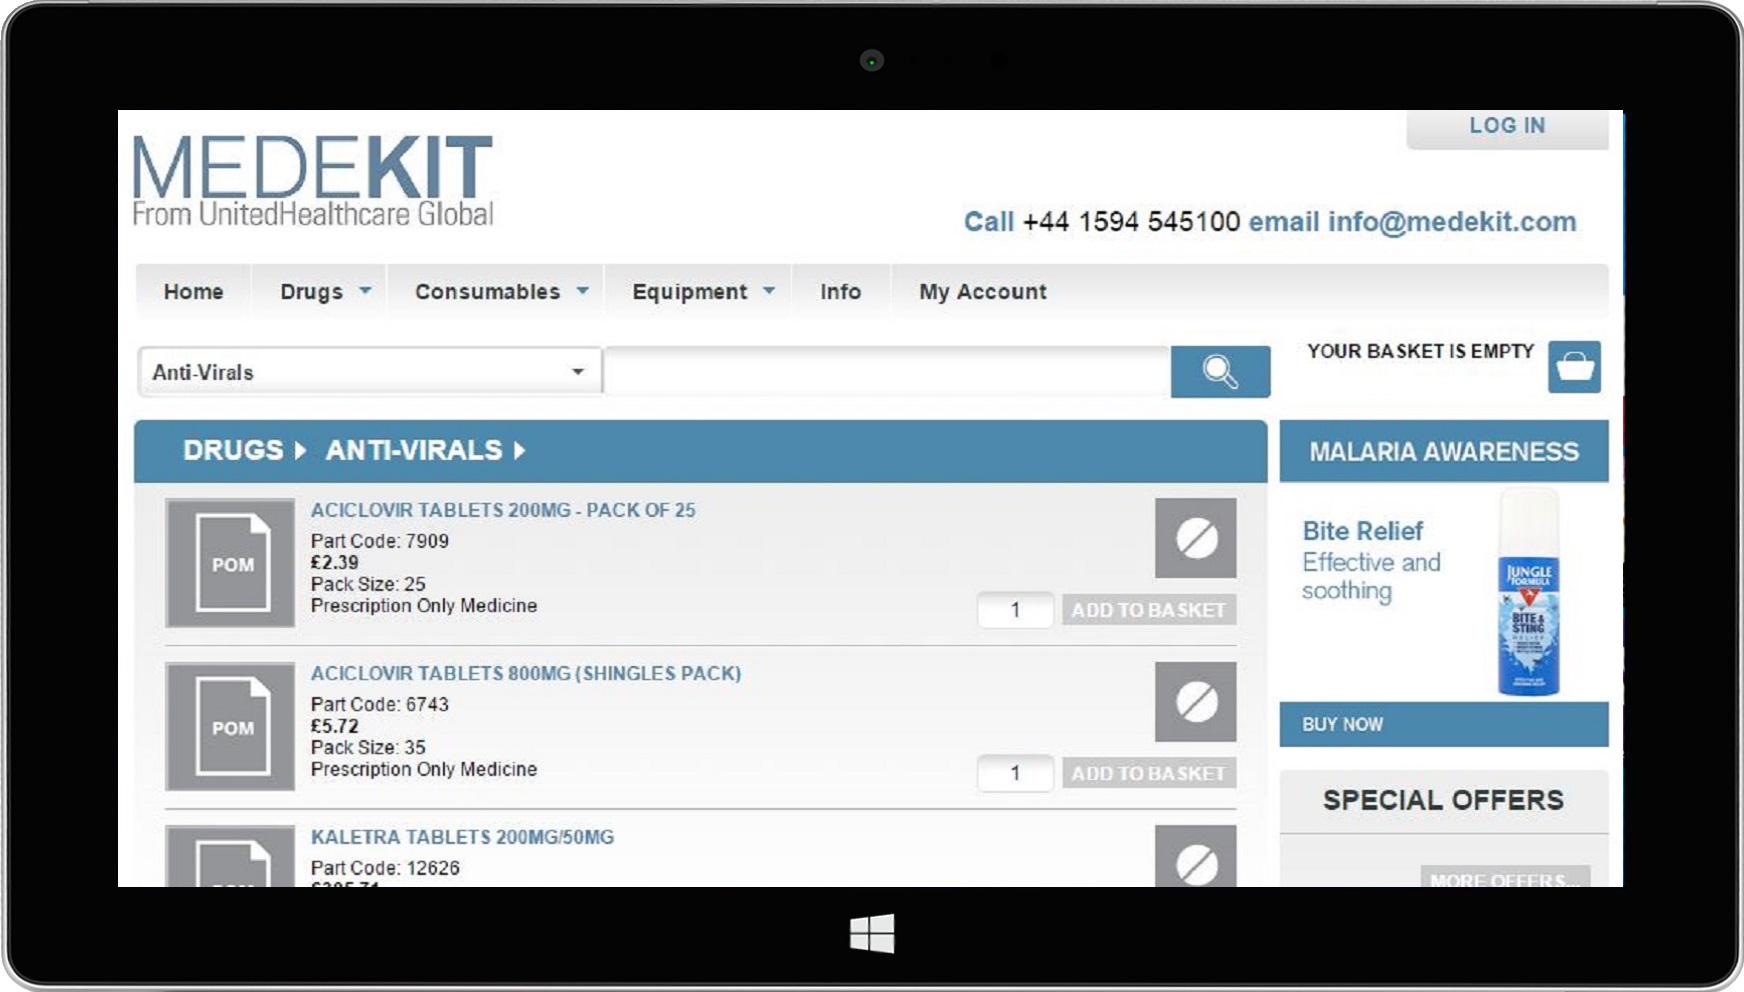Image resolution: width=1744 pixels, height=992 pixels.
Task: Click the search text input field
Action: (886, 372)
